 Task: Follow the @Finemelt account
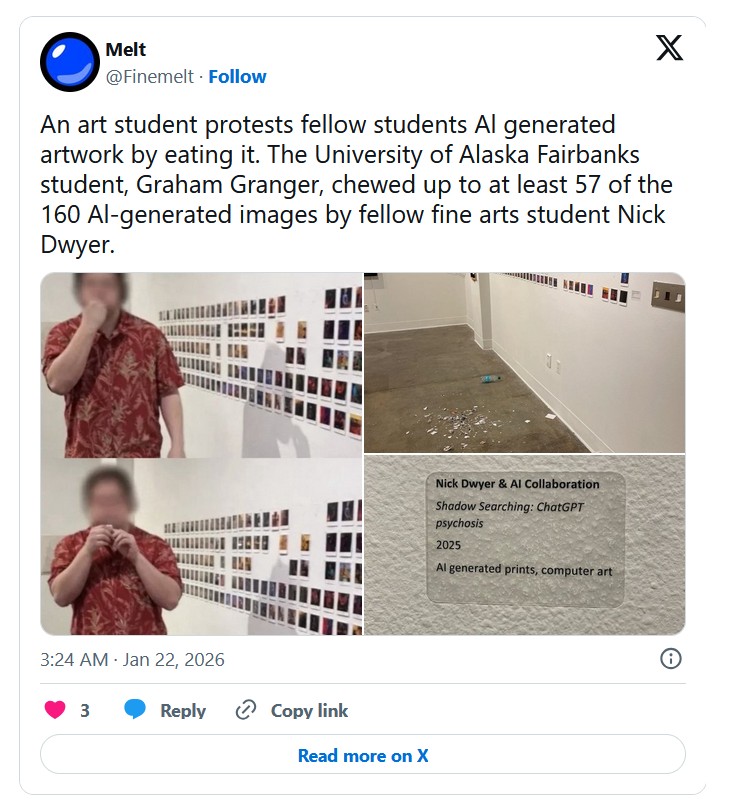pos(237,77)
